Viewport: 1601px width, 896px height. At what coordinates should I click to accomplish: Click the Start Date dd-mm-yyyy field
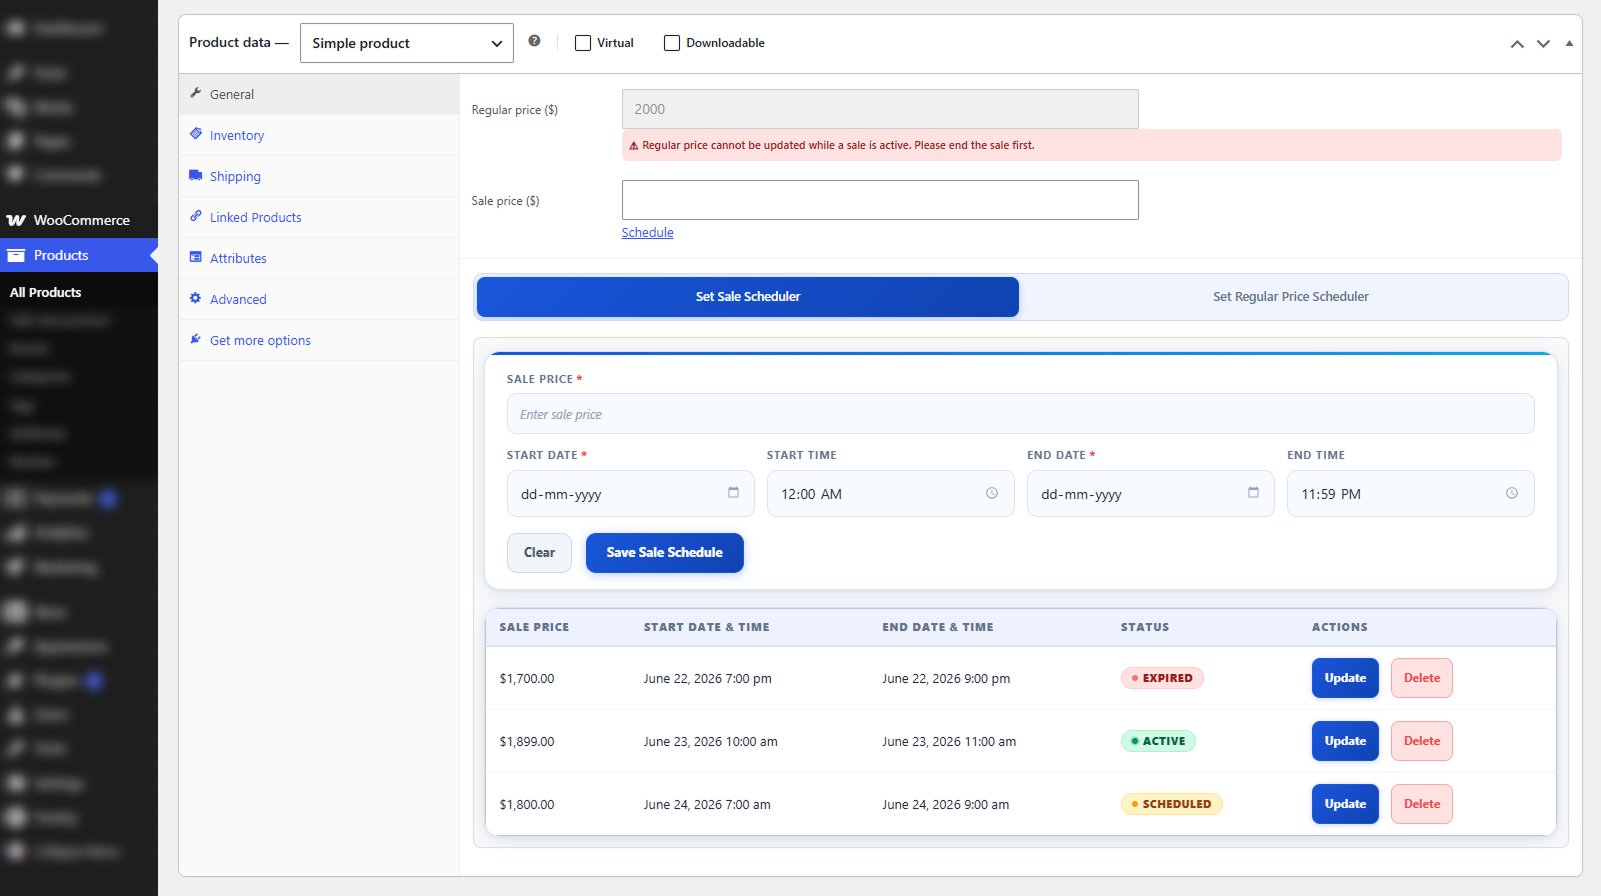coord(630,494)
